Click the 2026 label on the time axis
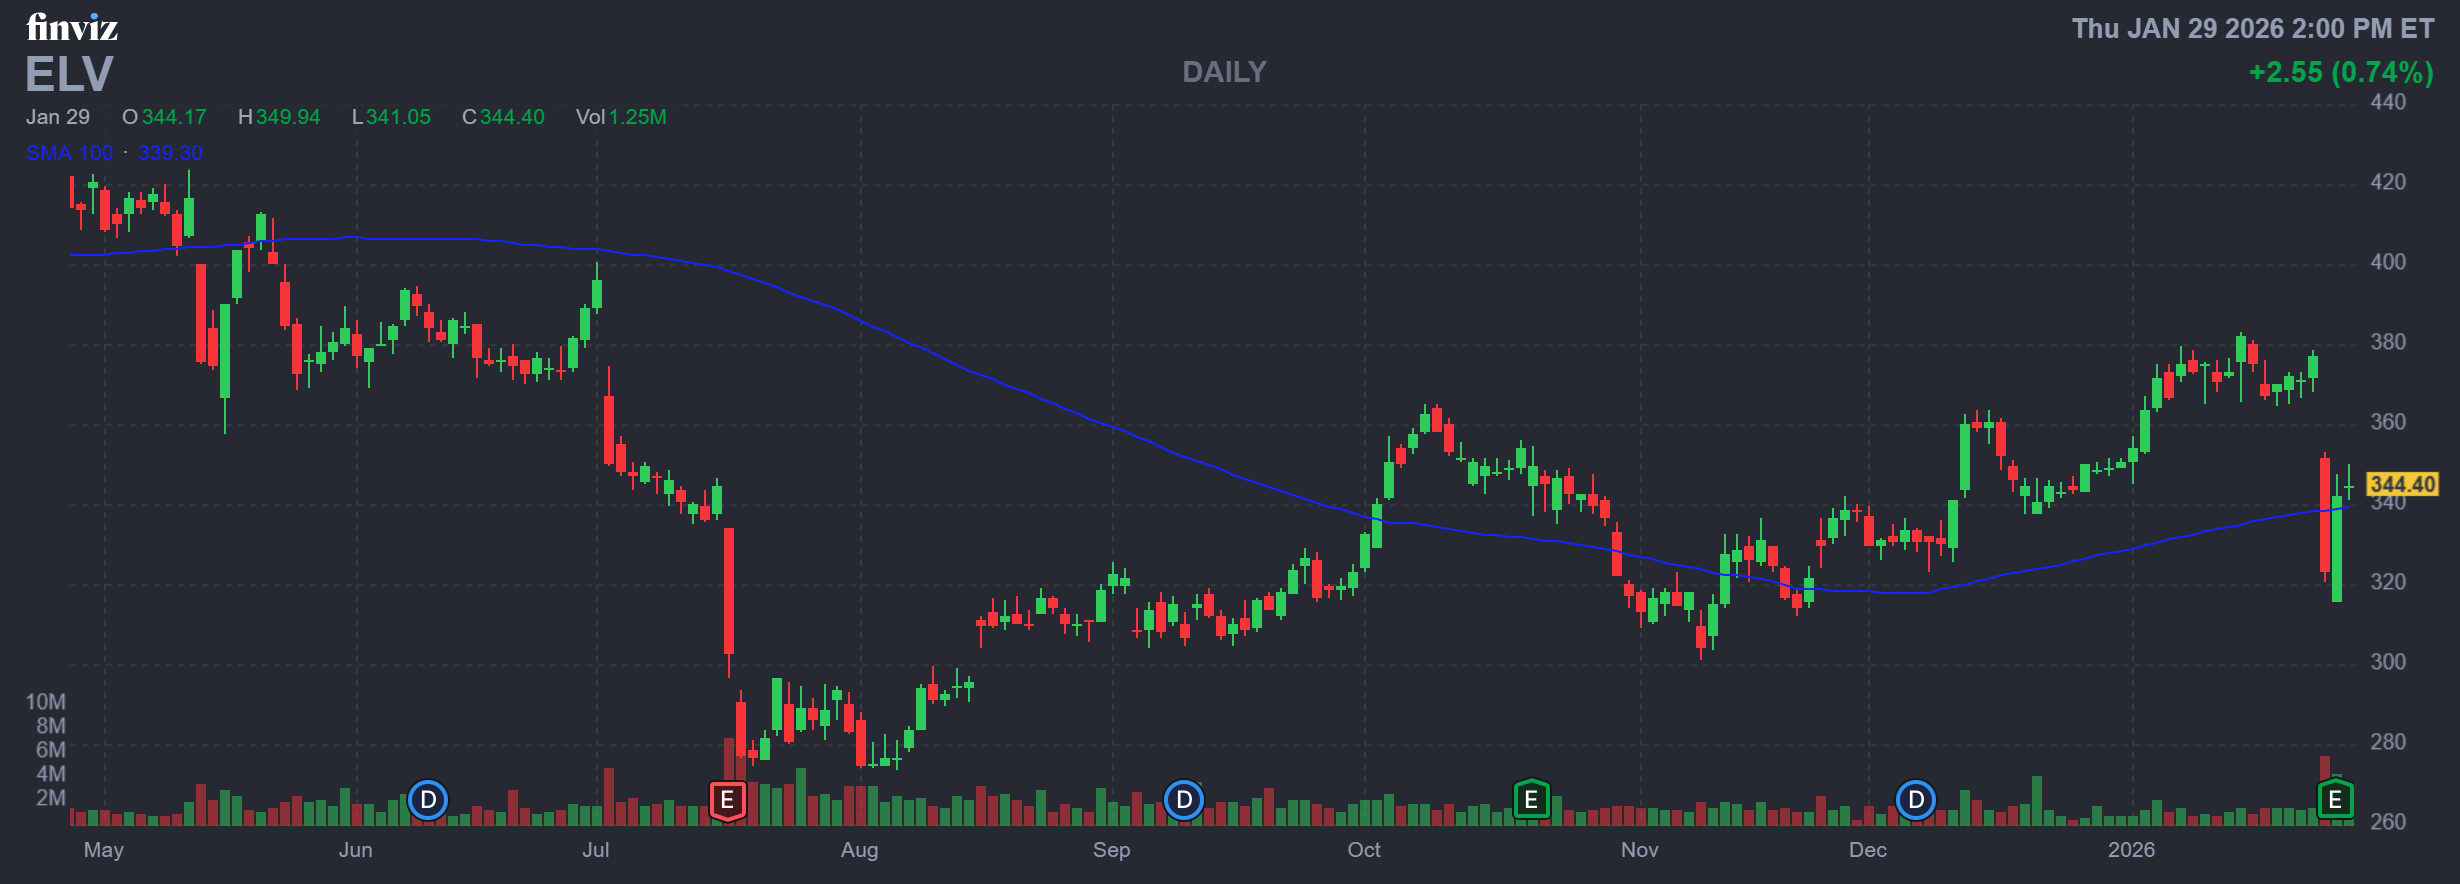This screenshot has width=2460, height=884. [x=2131, y=850]
